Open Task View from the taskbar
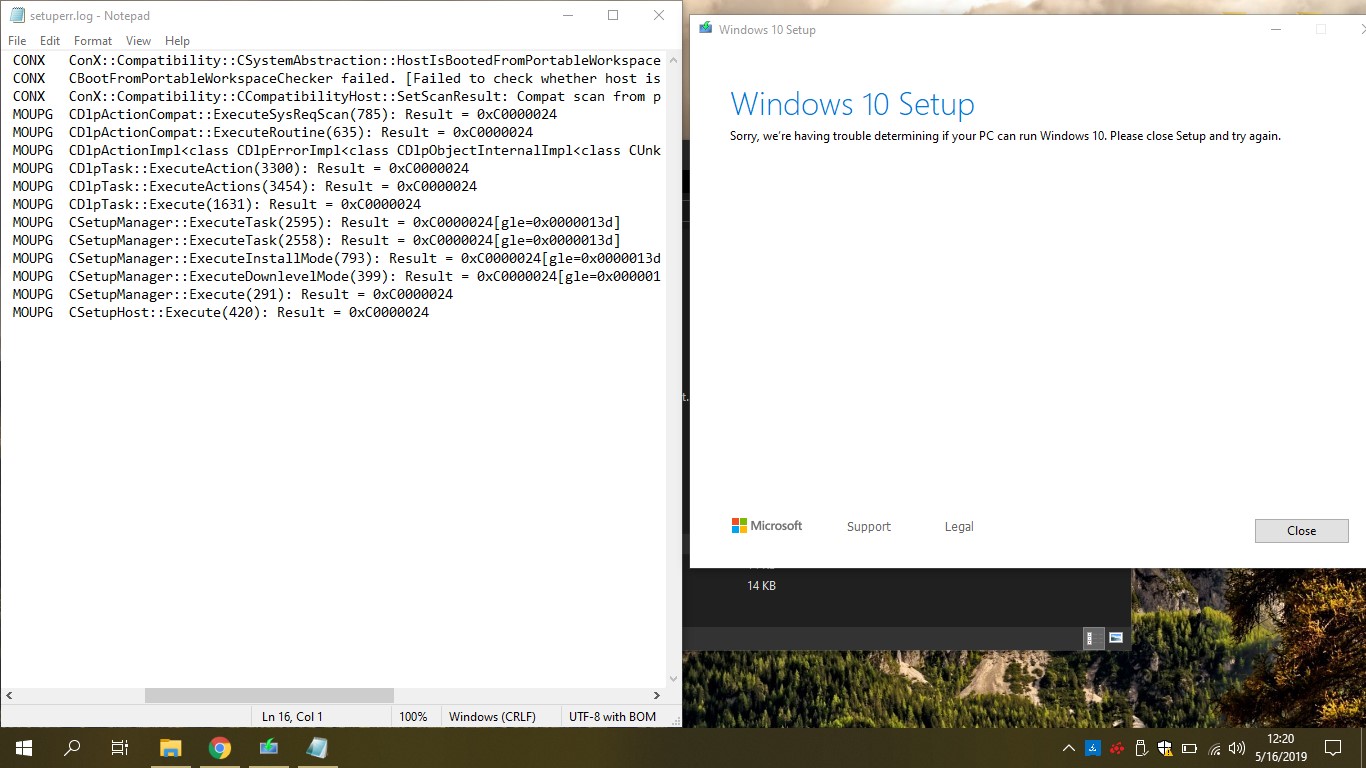This screenshot has height=768, width=1366. [x=120, y=748]
